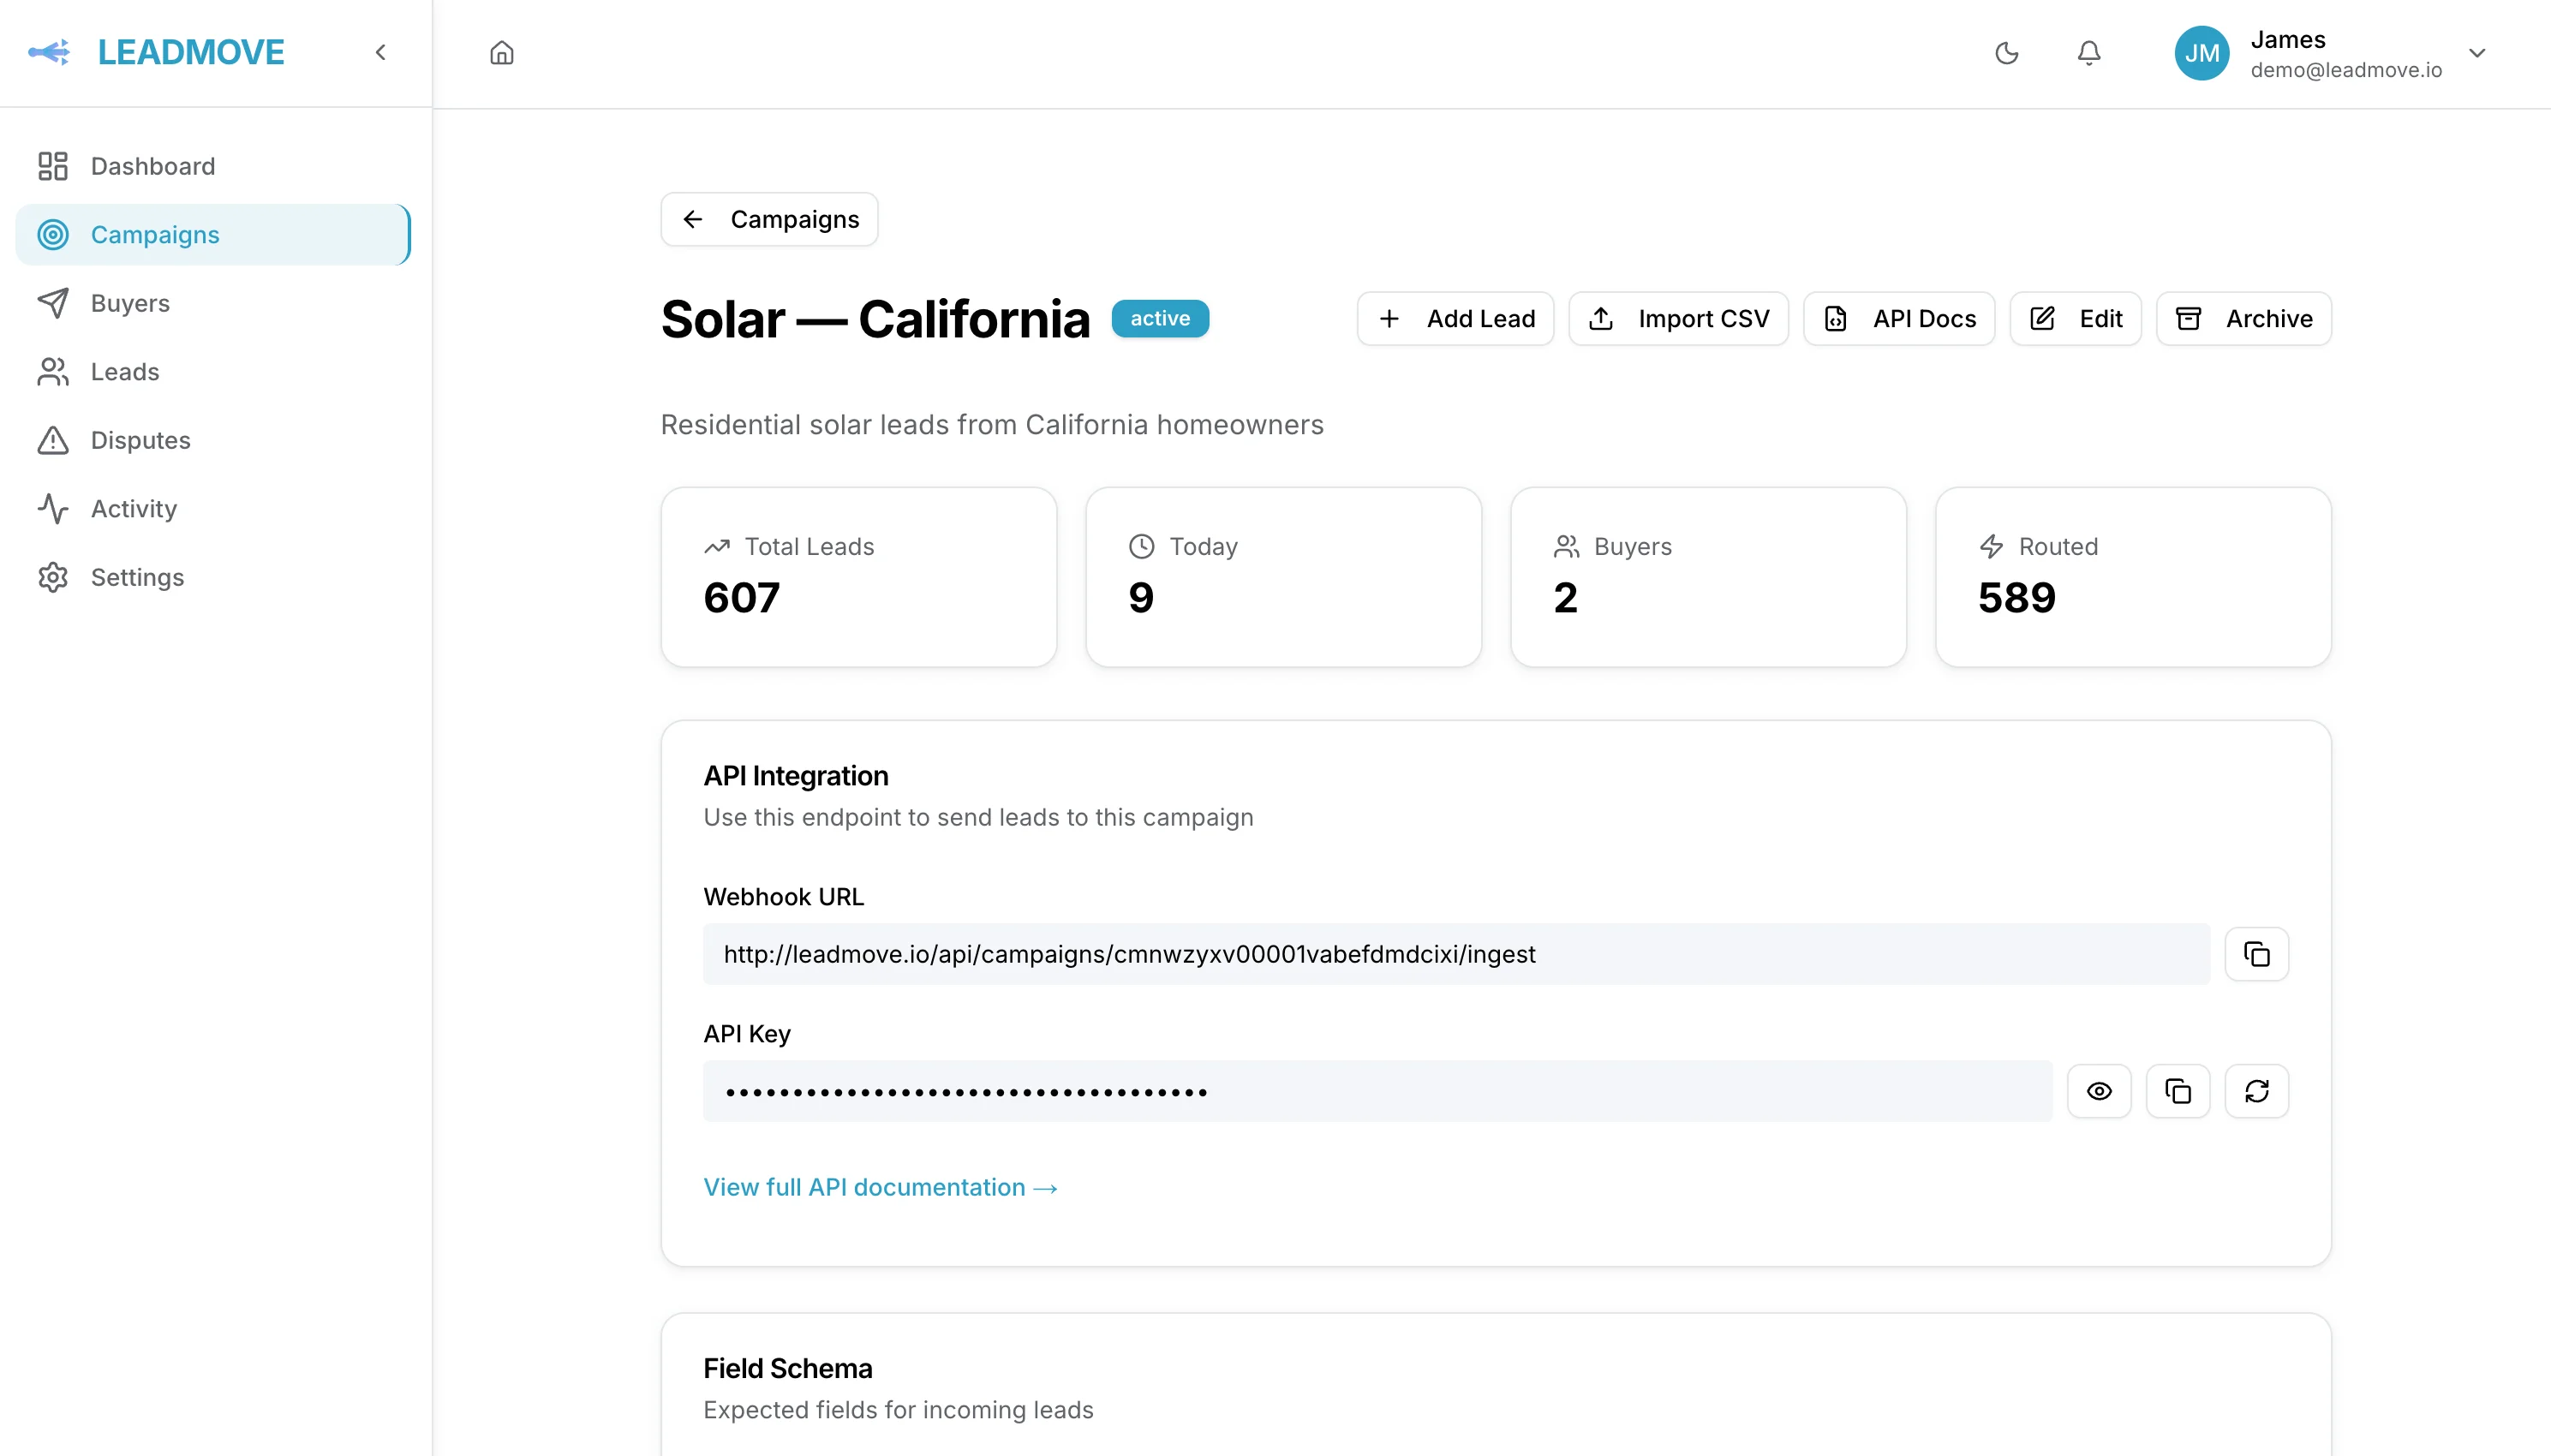
Task: Open View full API documentation link
Action: (x=880, y=1187)
